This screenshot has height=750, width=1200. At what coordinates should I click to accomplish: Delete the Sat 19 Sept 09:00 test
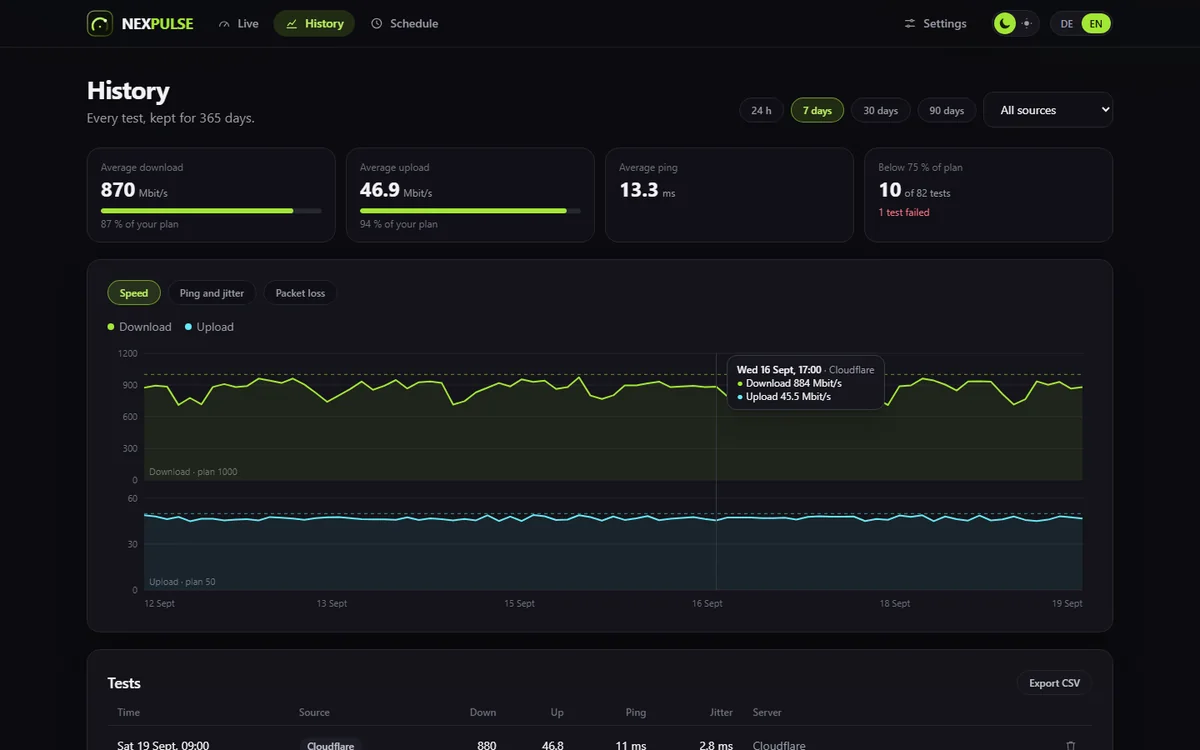coord(1071,745)
